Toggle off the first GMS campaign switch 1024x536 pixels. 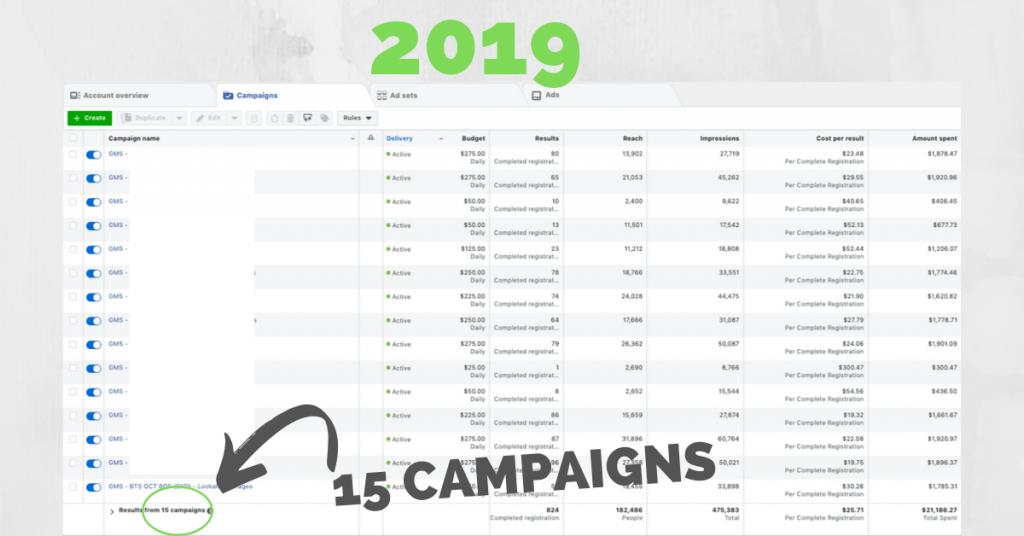click(x=94, y=155)
